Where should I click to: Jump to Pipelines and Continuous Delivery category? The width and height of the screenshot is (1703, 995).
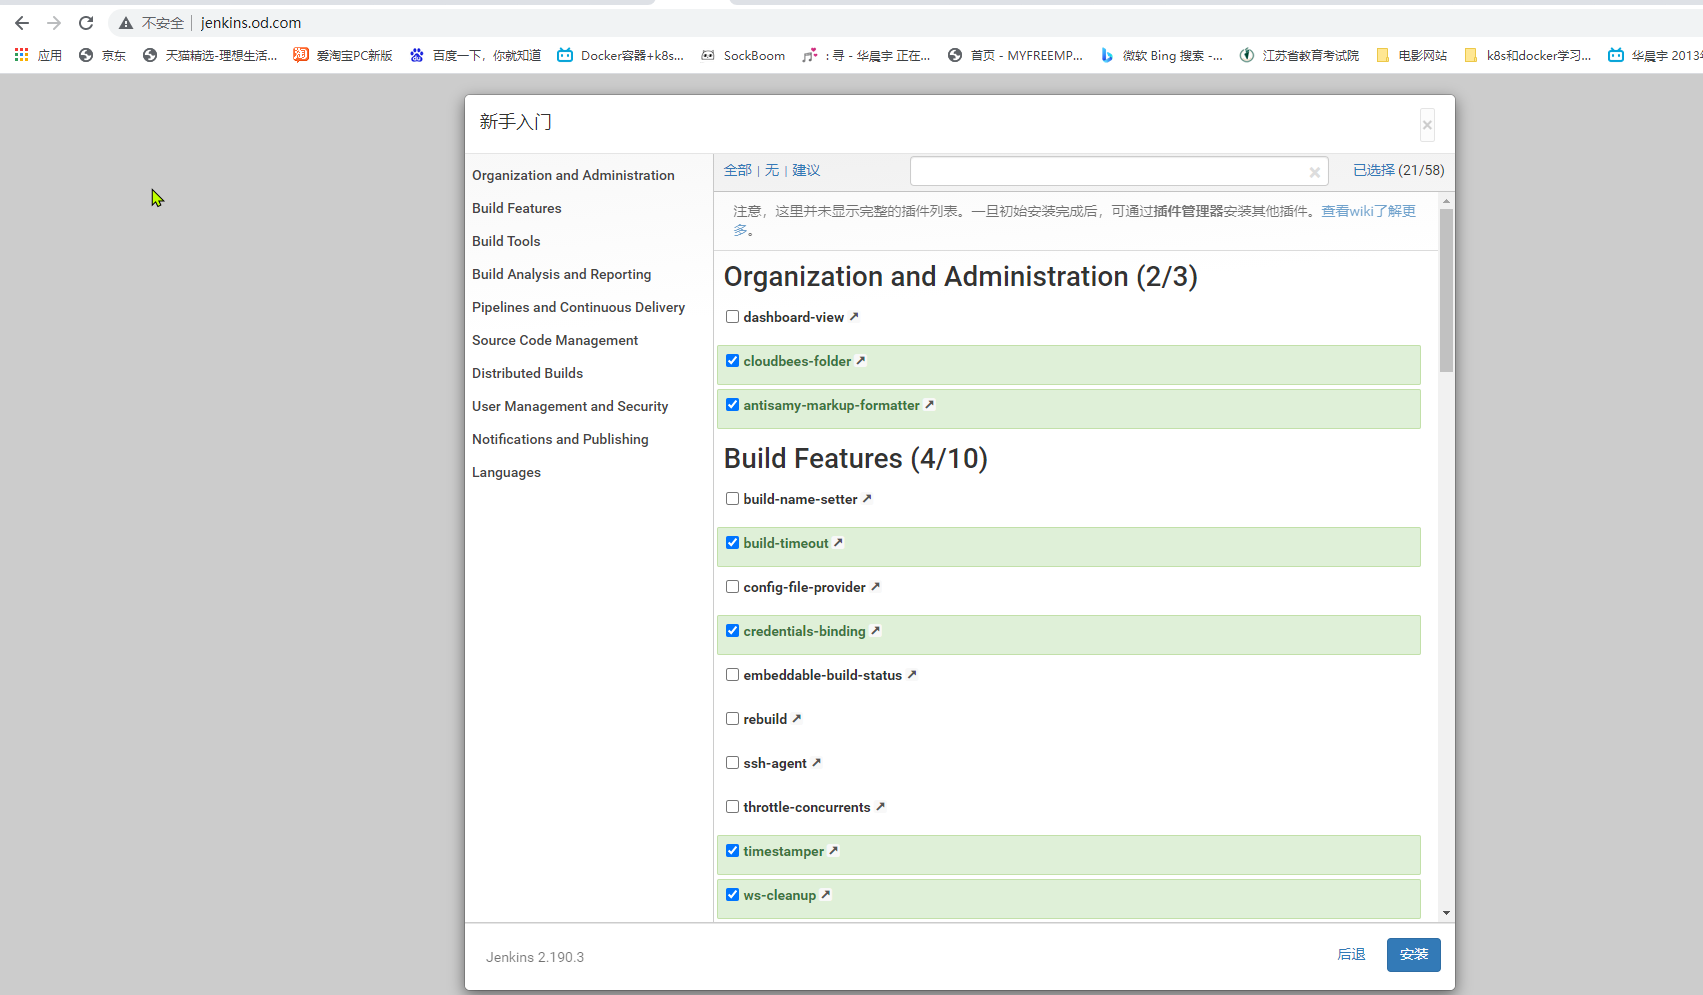tap(578, 307)
